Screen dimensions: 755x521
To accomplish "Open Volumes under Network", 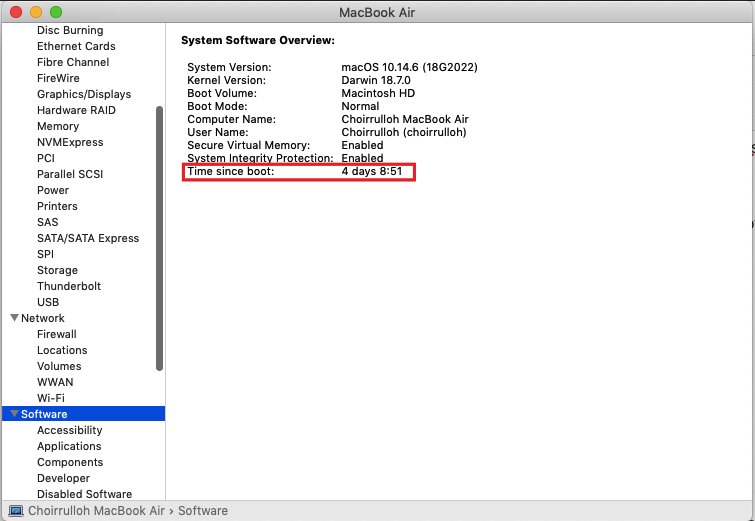I will pos(59,366).
